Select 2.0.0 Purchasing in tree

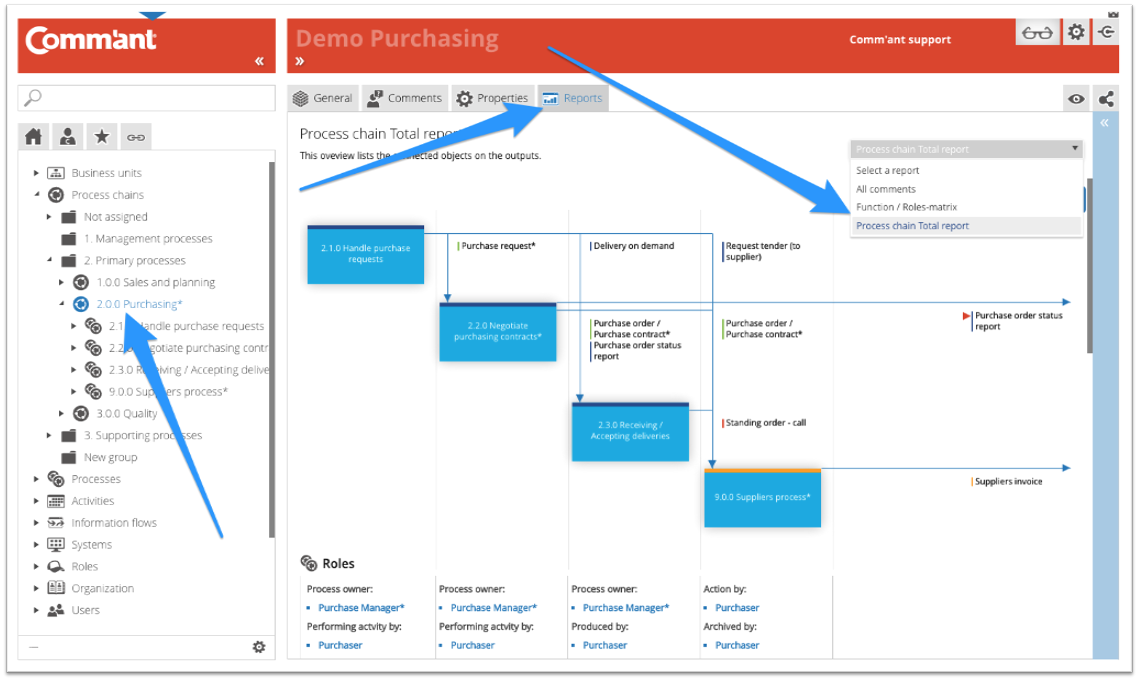pyautogui.click(x=139, y=304)
